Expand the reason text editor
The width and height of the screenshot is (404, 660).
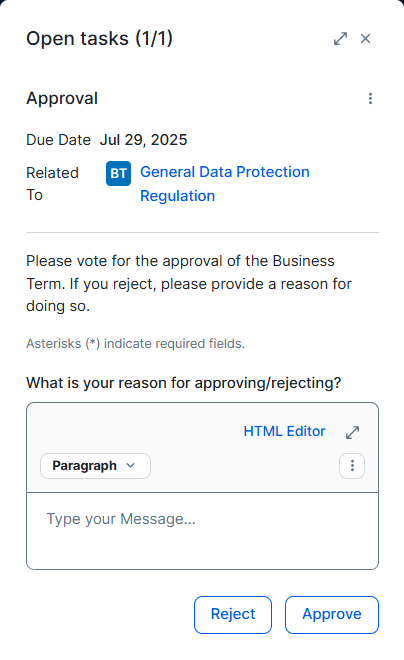[x=352, y=432]
